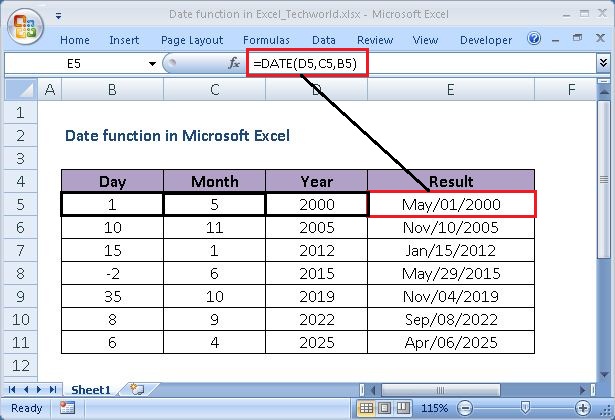Open the View ribbon tab
Image resolution: width=615 pixels, height=420 pixels.
click(x=425, y=40)
